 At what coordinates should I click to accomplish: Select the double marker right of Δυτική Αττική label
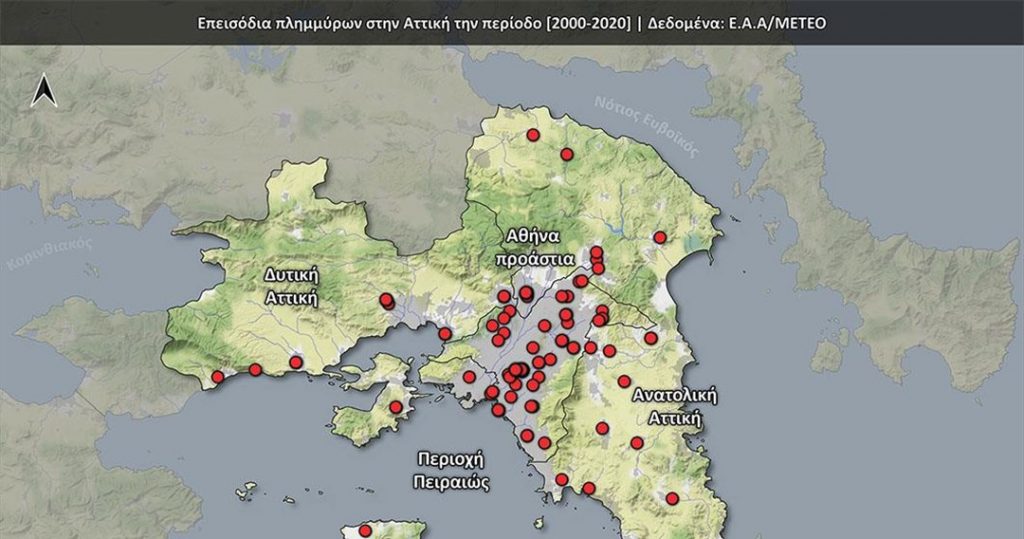[x=387, y=300]
